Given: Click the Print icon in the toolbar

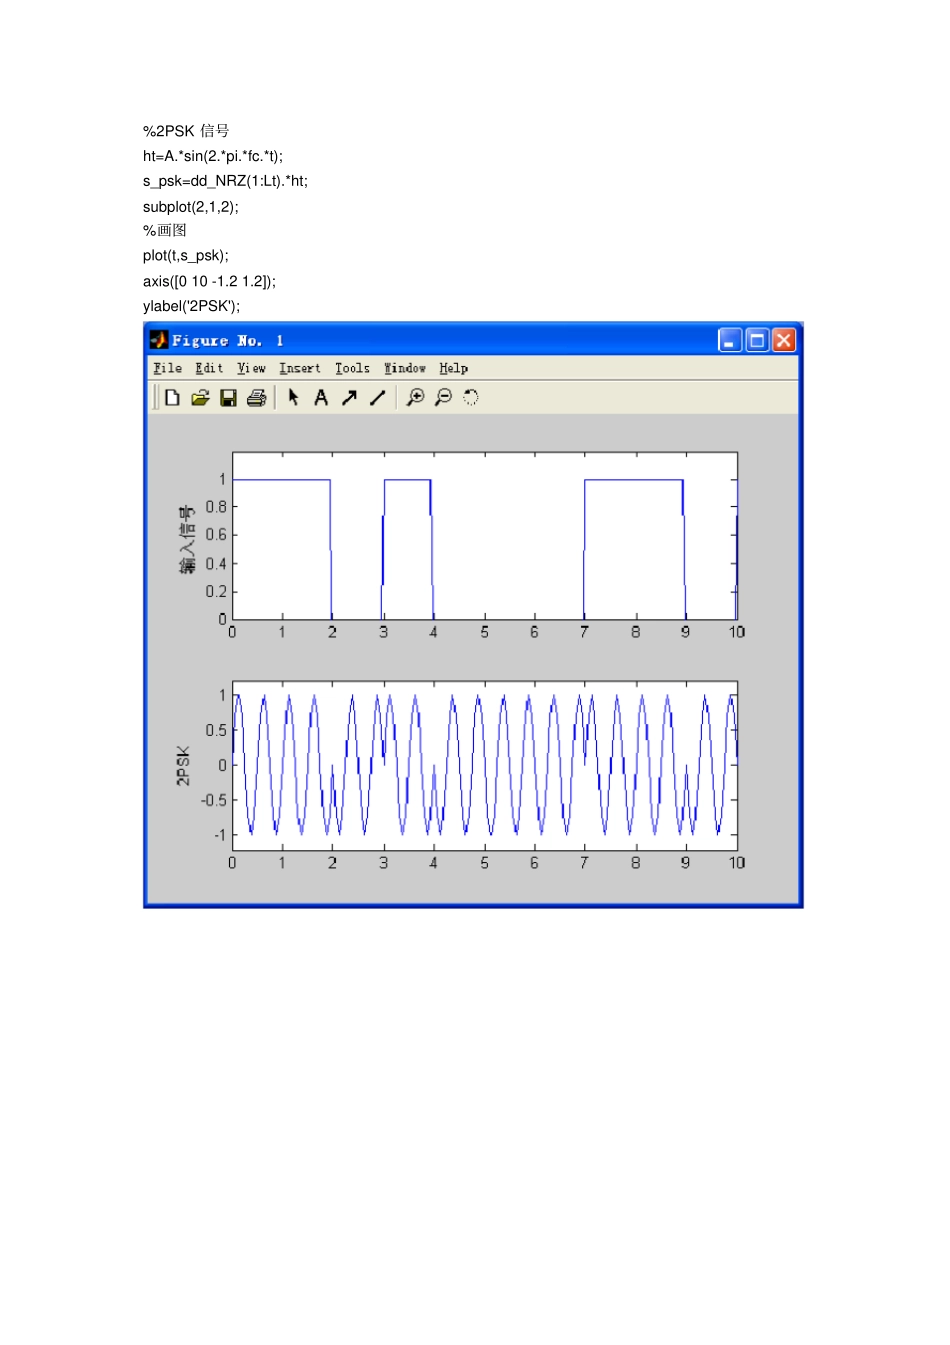Looking at the screenshot, I should pos(257,398).
